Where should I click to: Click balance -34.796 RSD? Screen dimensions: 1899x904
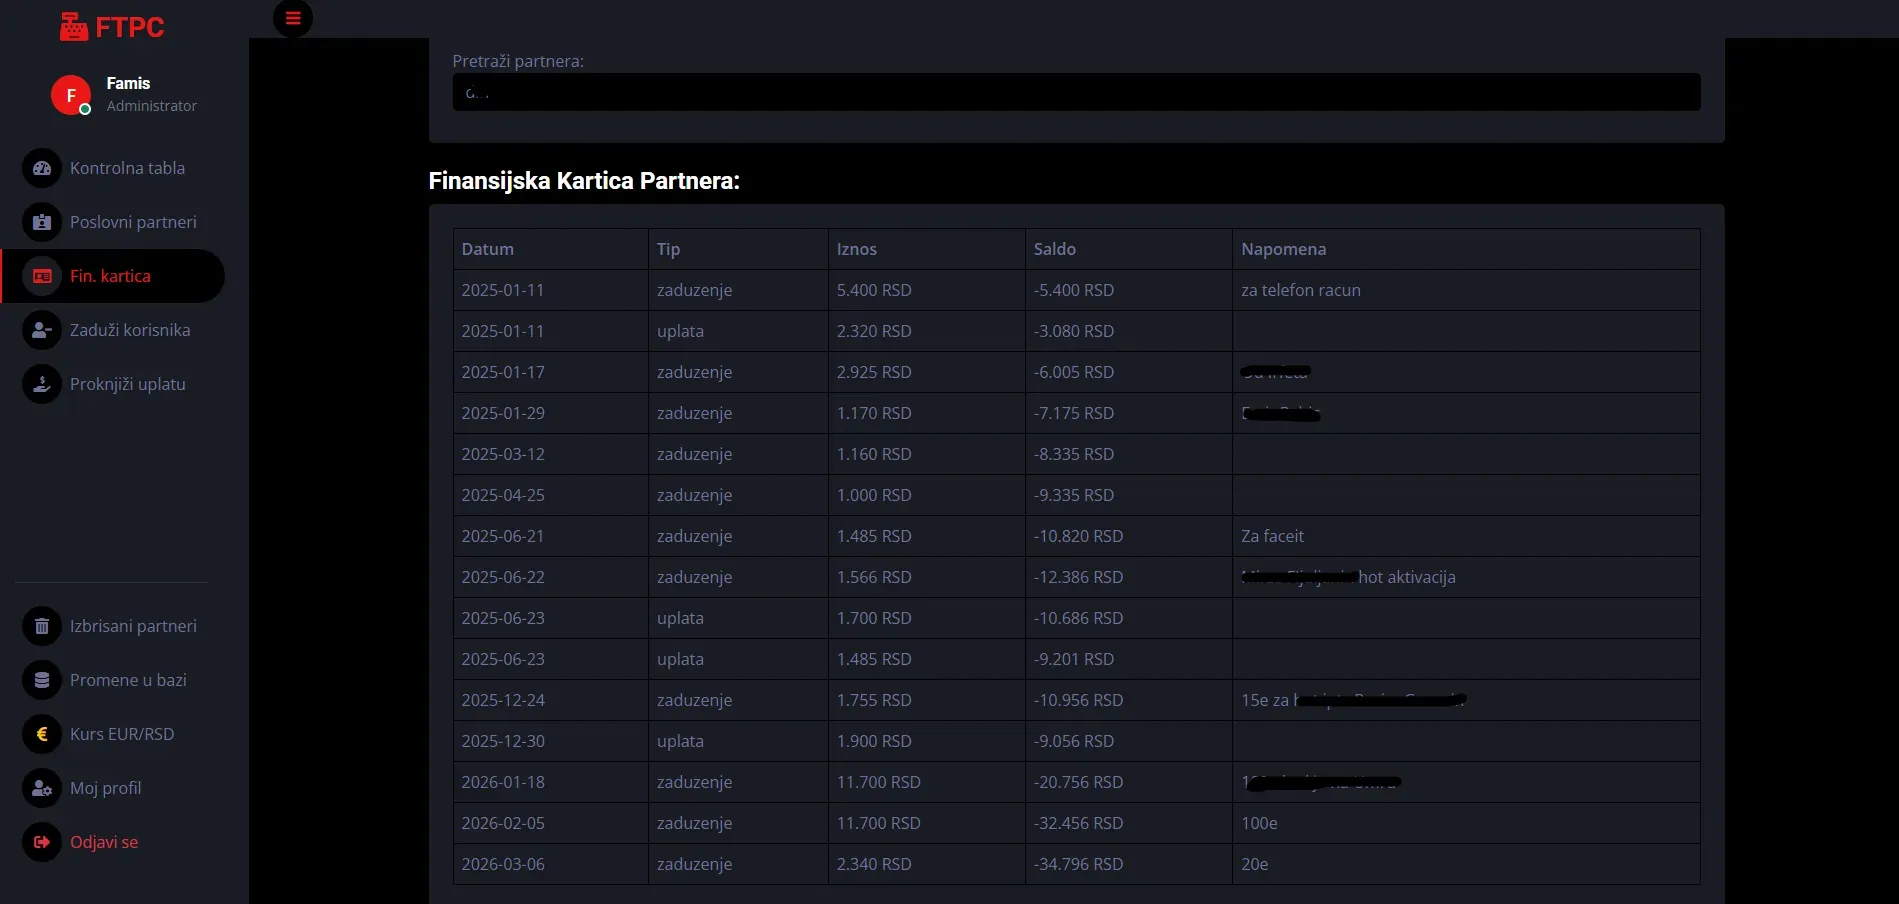[1078, 864]
